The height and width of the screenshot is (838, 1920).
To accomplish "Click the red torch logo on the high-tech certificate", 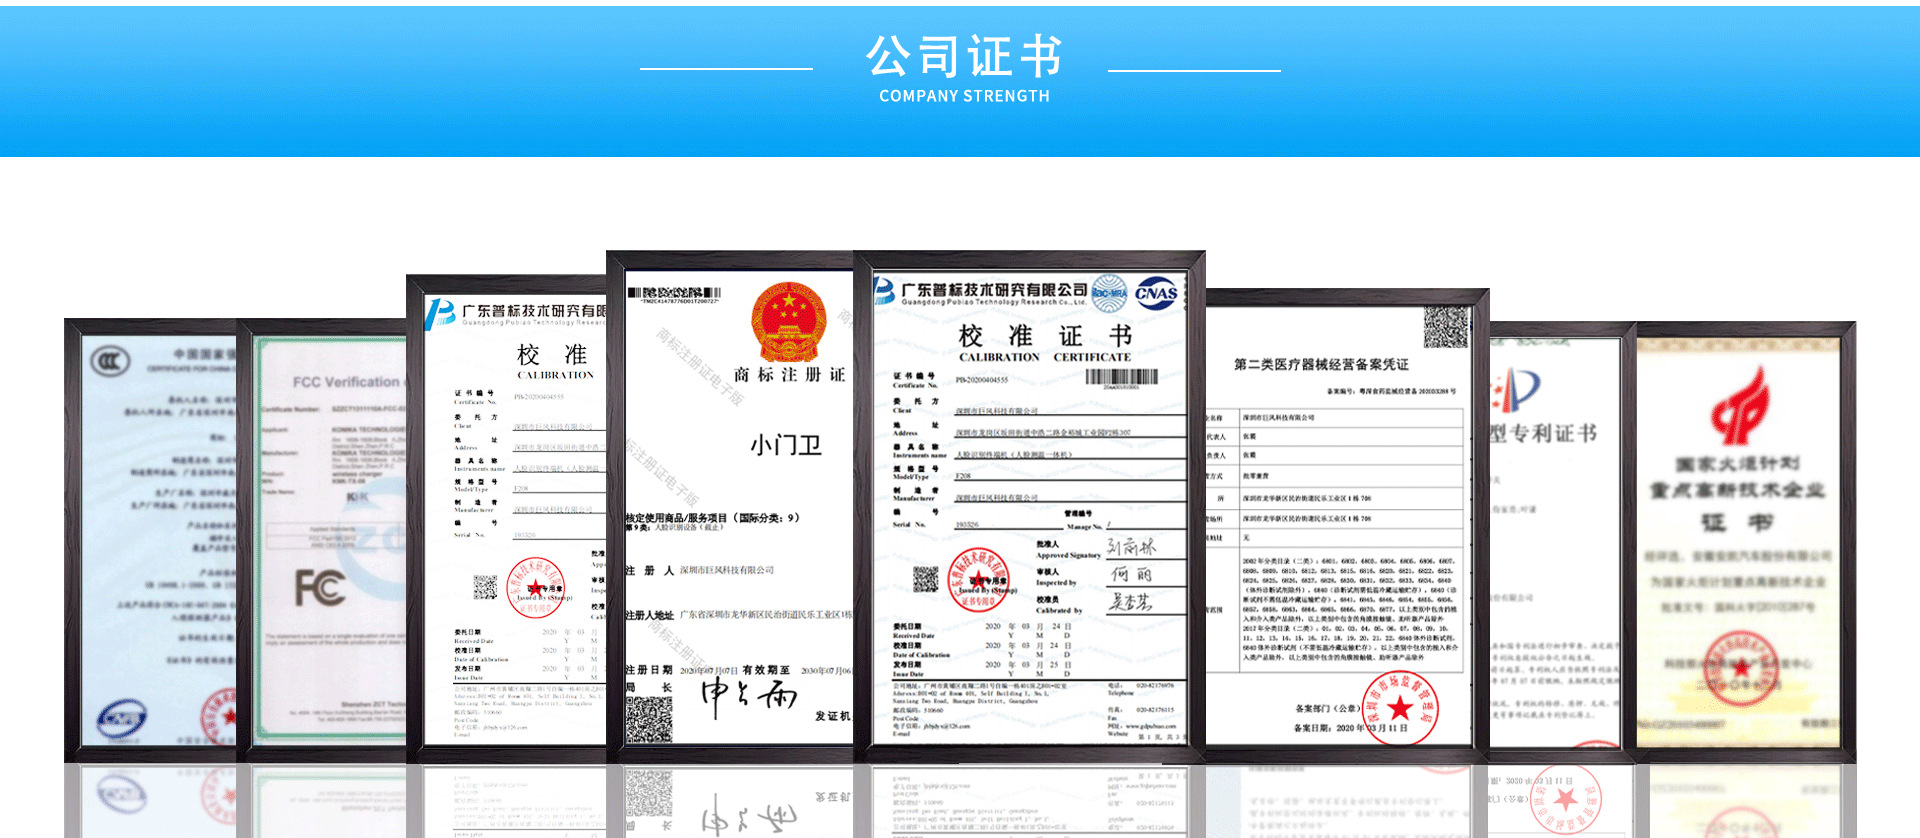I will pos(1740,405).
